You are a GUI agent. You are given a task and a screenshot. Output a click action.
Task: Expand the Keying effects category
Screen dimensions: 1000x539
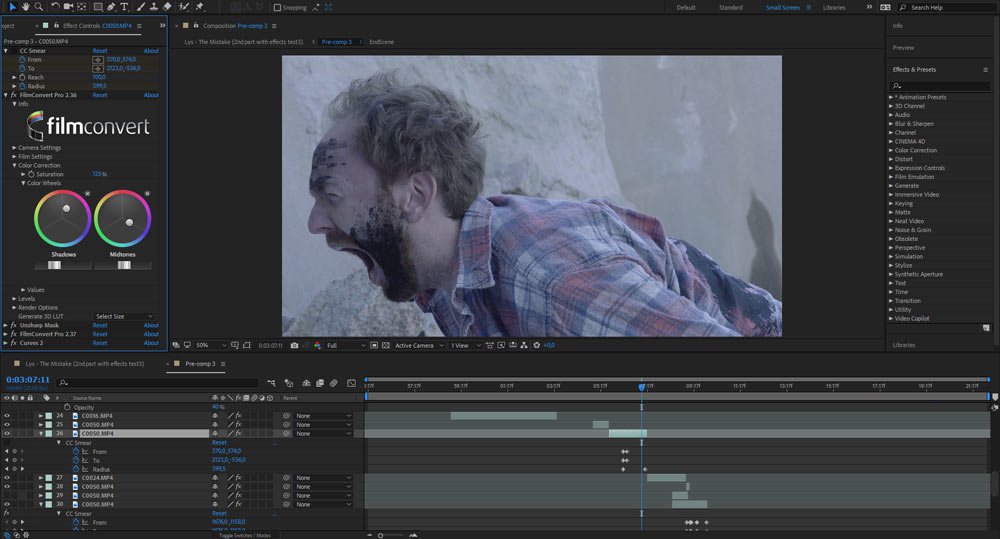tap(891, 203)
